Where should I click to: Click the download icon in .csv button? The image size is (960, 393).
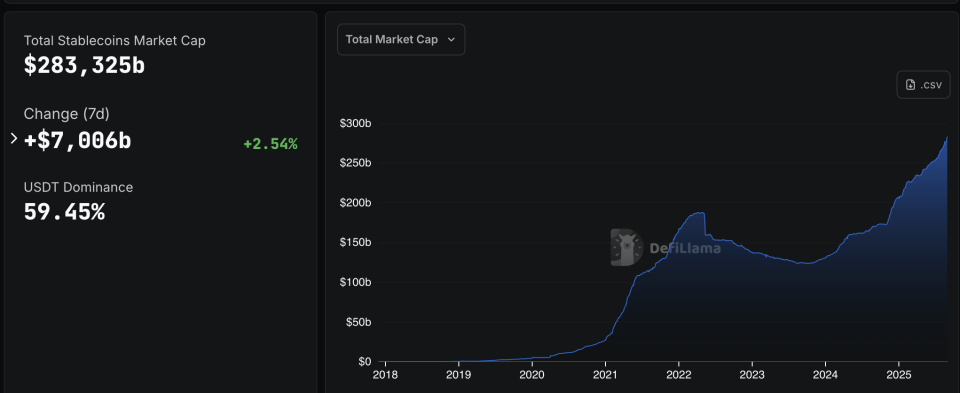pos(910,85)
